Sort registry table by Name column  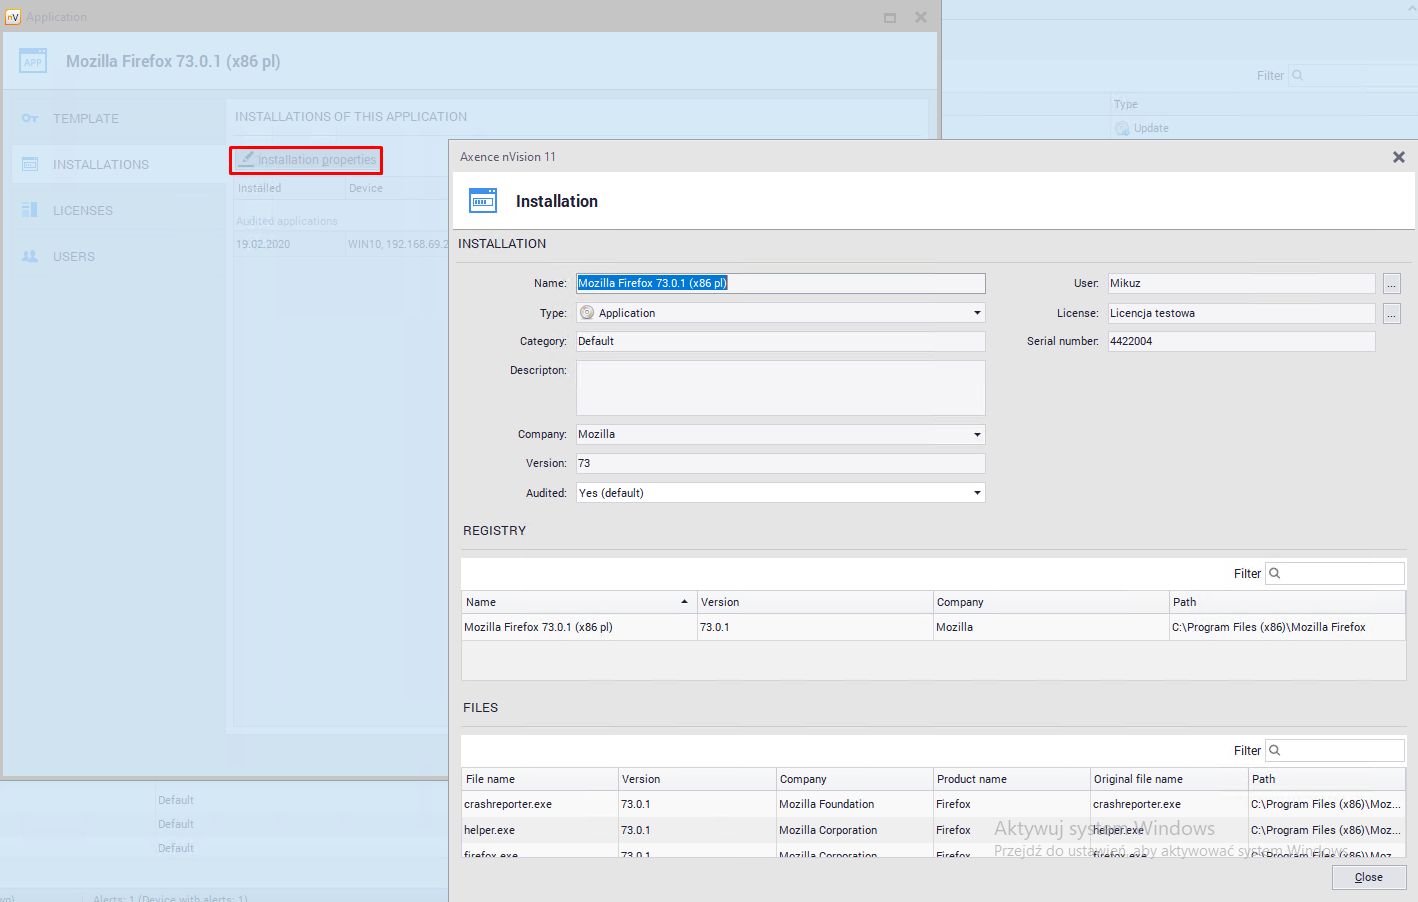(578, 602)
